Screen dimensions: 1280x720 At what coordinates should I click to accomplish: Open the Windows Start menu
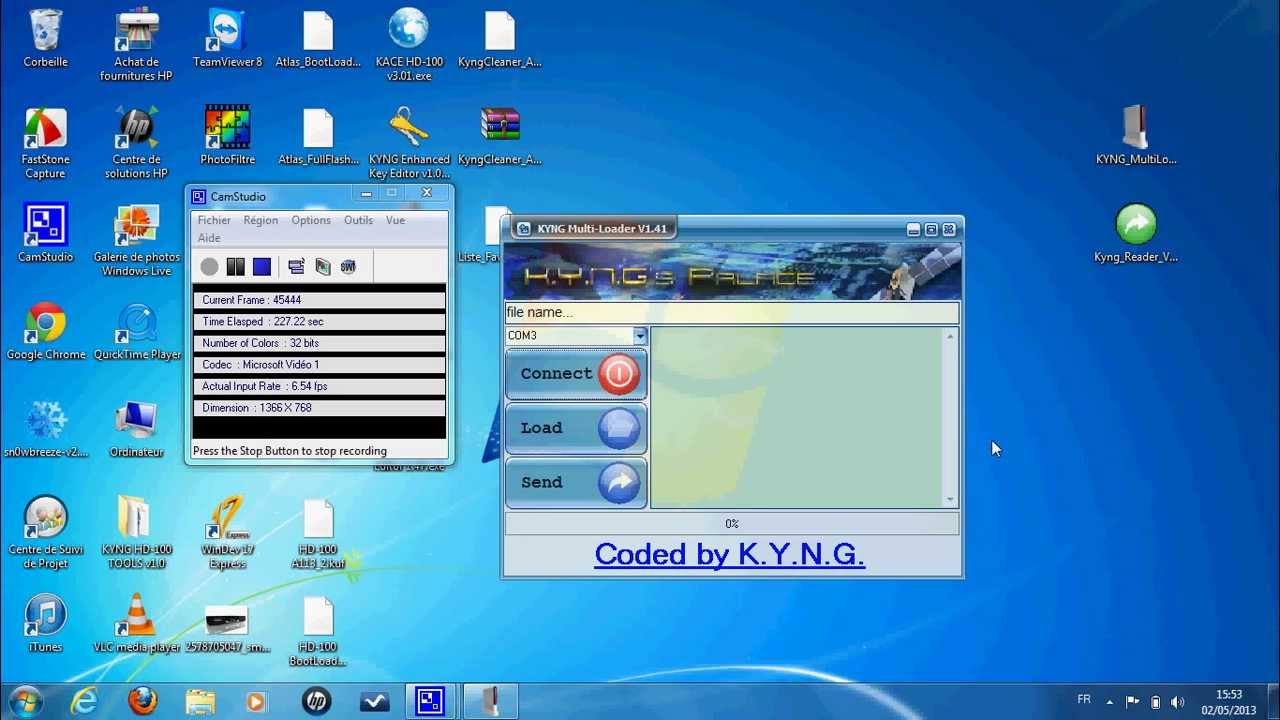[x=25, y=701]
